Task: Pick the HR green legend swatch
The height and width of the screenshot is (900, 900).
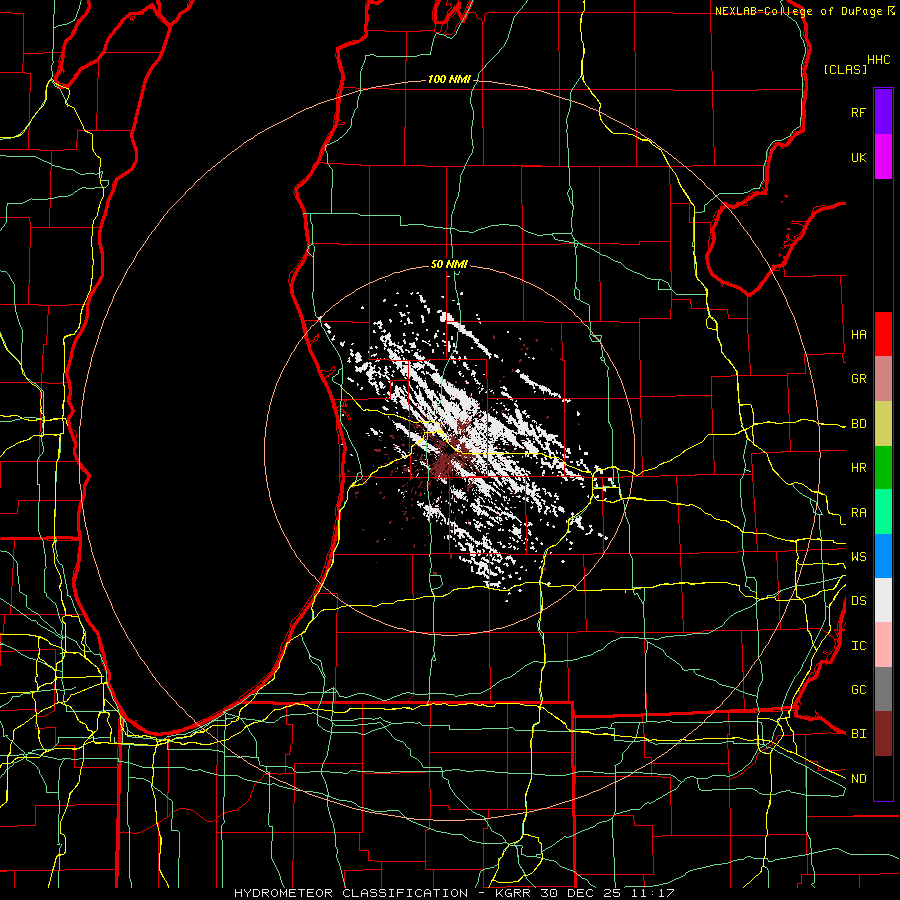Action: tap(883, 468)
